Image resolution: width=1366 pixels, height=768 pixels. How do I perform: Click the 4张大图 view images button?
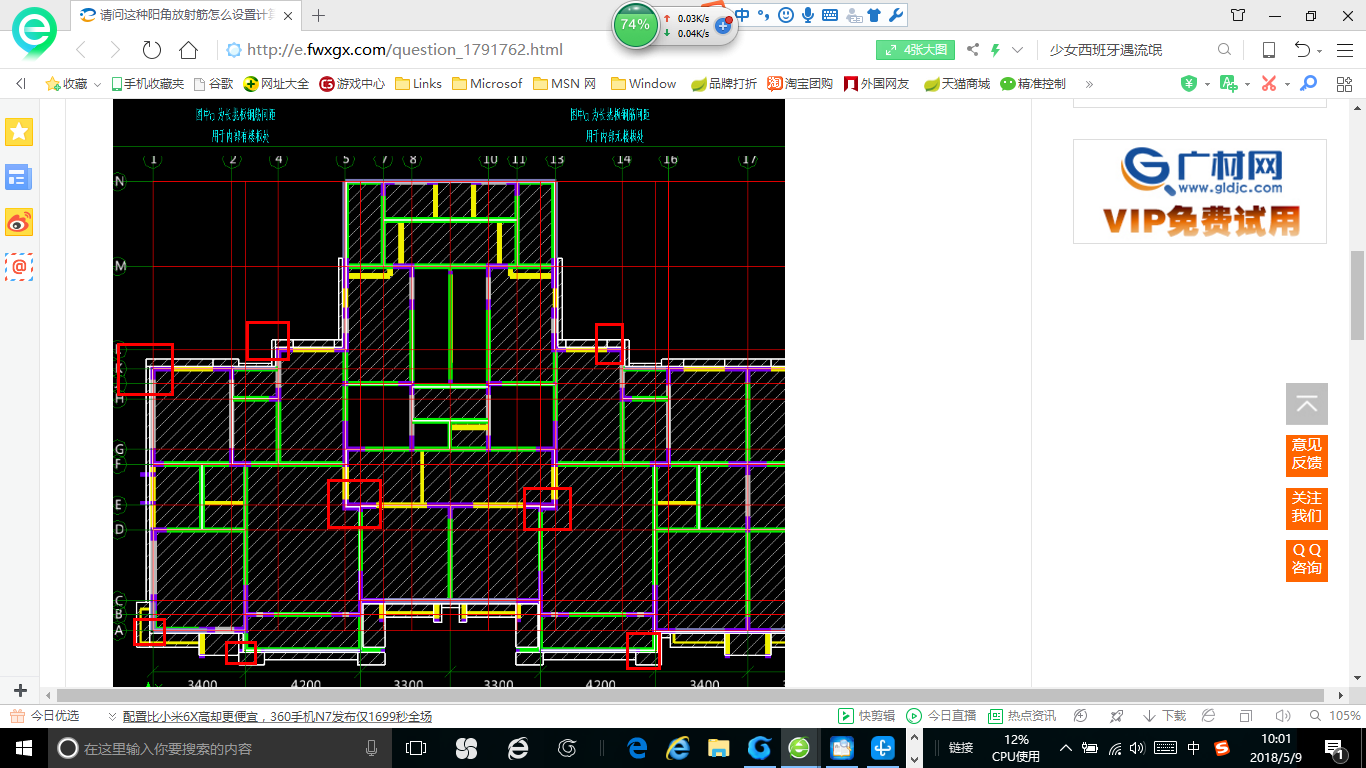(x=915, y=50)
